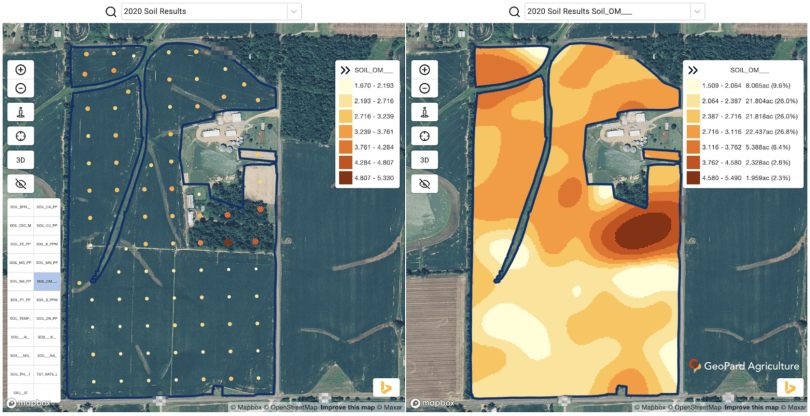Open OpenStreetMap attribution link on left map

click(x=291, y=408)
